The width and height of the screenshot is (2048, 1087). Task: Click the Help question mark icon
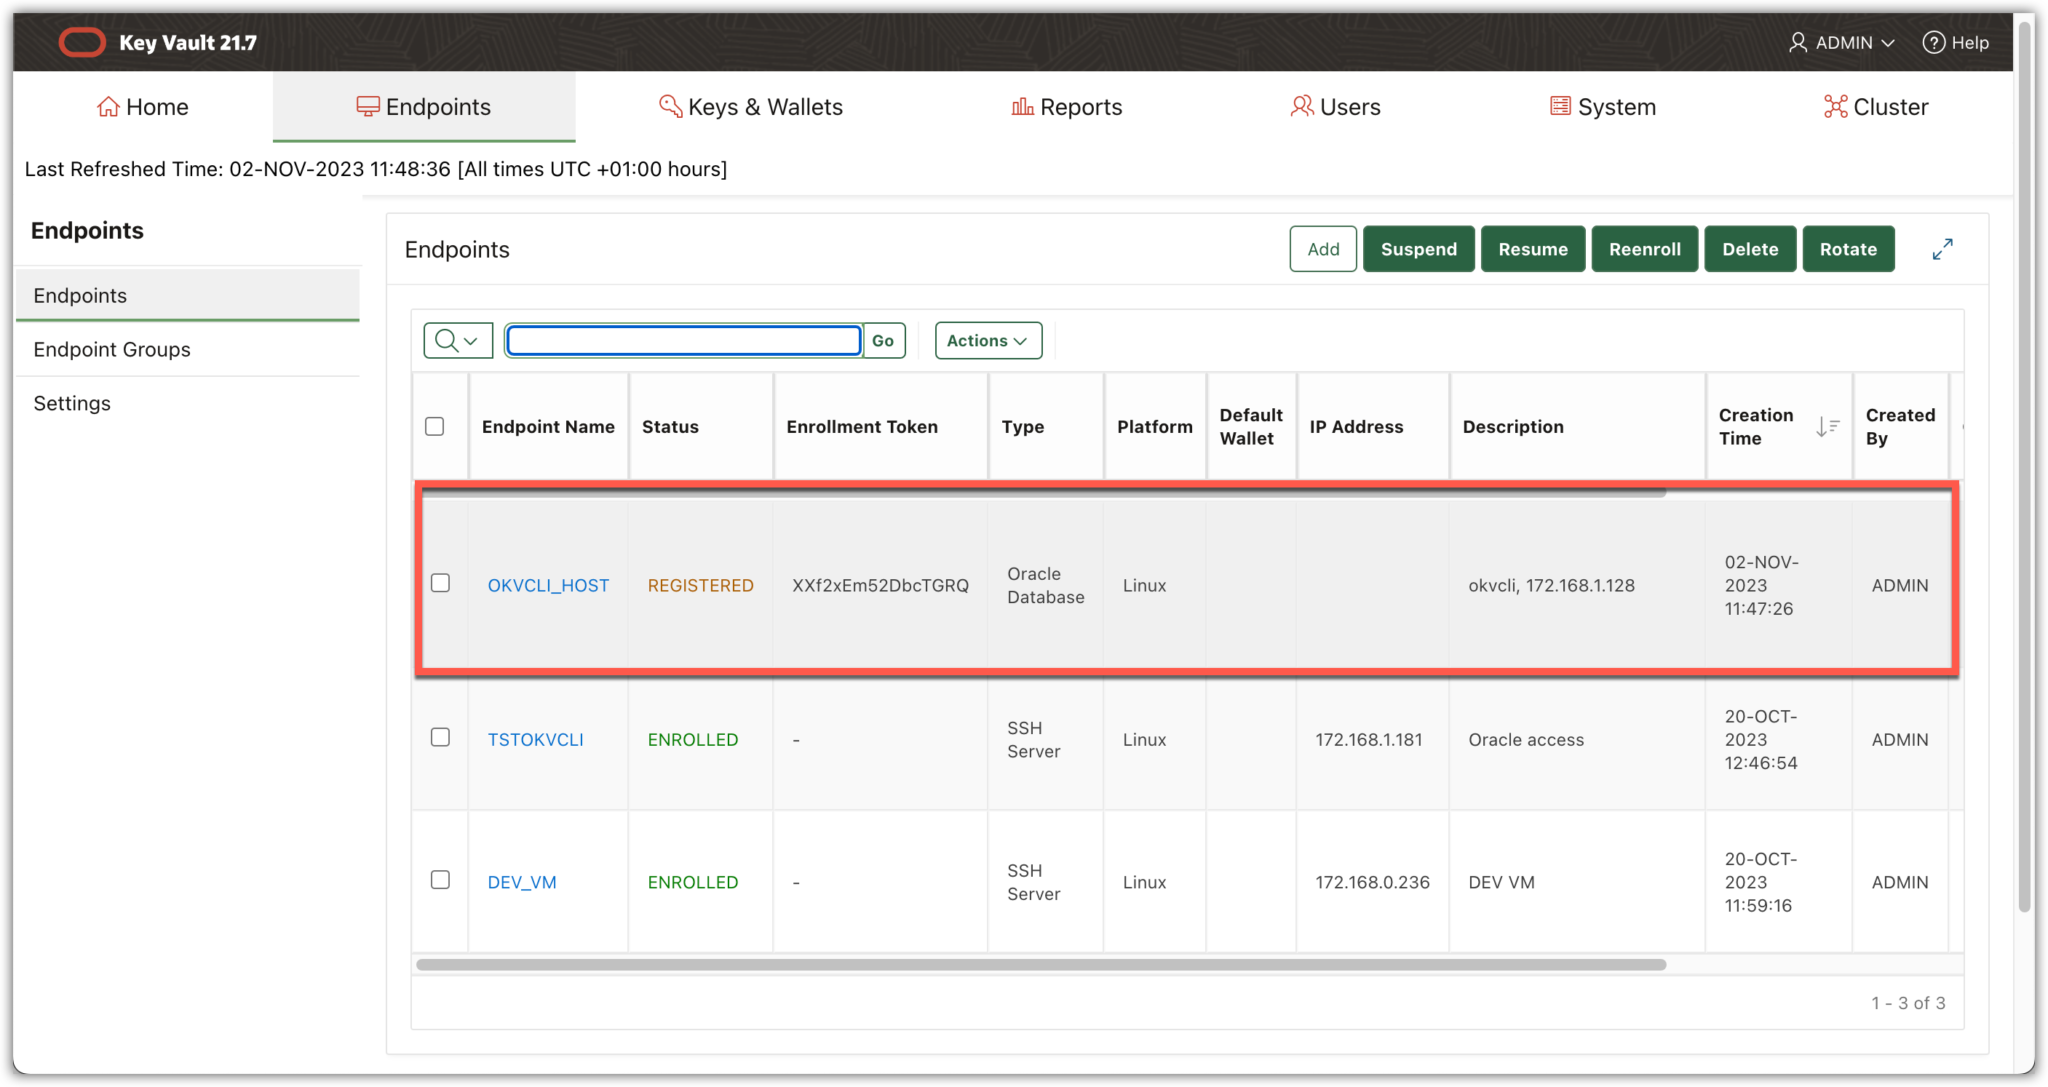(x=1934, y=43)
